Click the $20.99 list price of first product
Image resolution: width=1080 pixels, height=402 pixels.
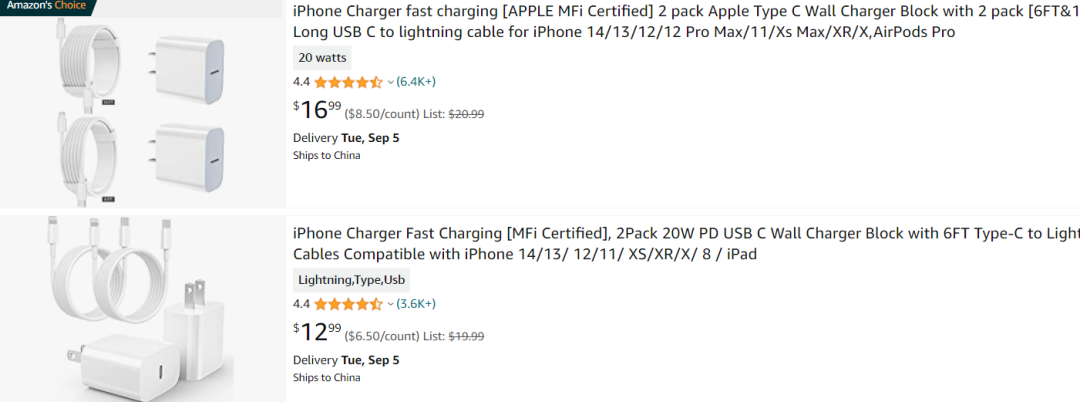click(466, 114)
